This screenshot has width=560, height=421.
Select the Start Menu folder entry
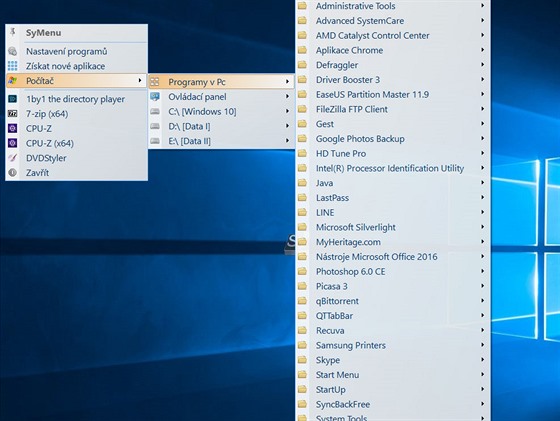(393, 375)
